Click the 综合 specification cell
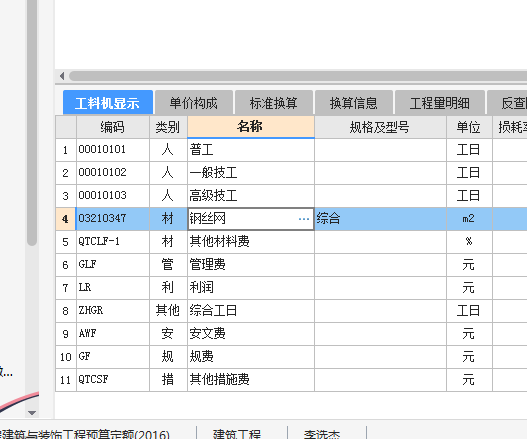The height and width of the screenshot is (439, 527). tap(380, 219)
